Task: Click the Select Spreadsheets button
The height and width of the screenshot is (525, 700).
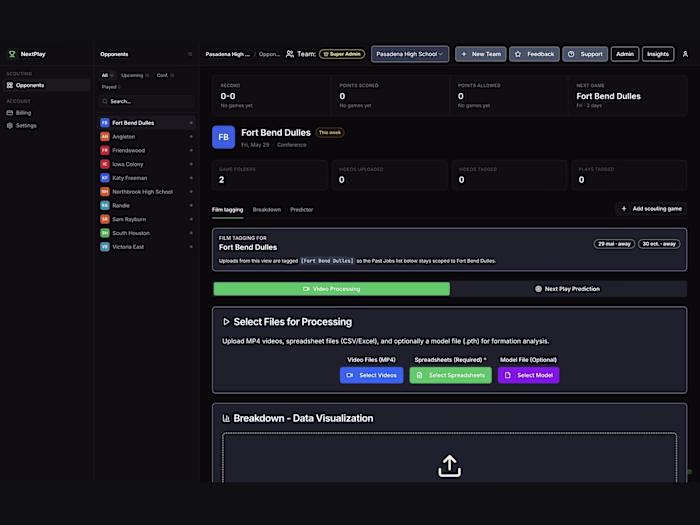Action: pos(450,375)
